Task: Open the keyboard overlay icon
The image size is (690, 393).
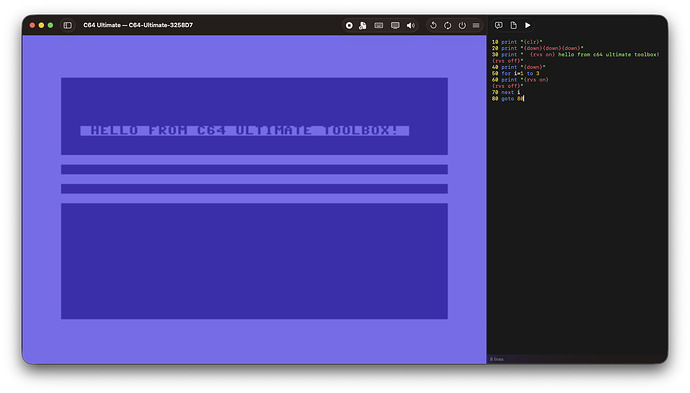Action: (x=378, y=26)
